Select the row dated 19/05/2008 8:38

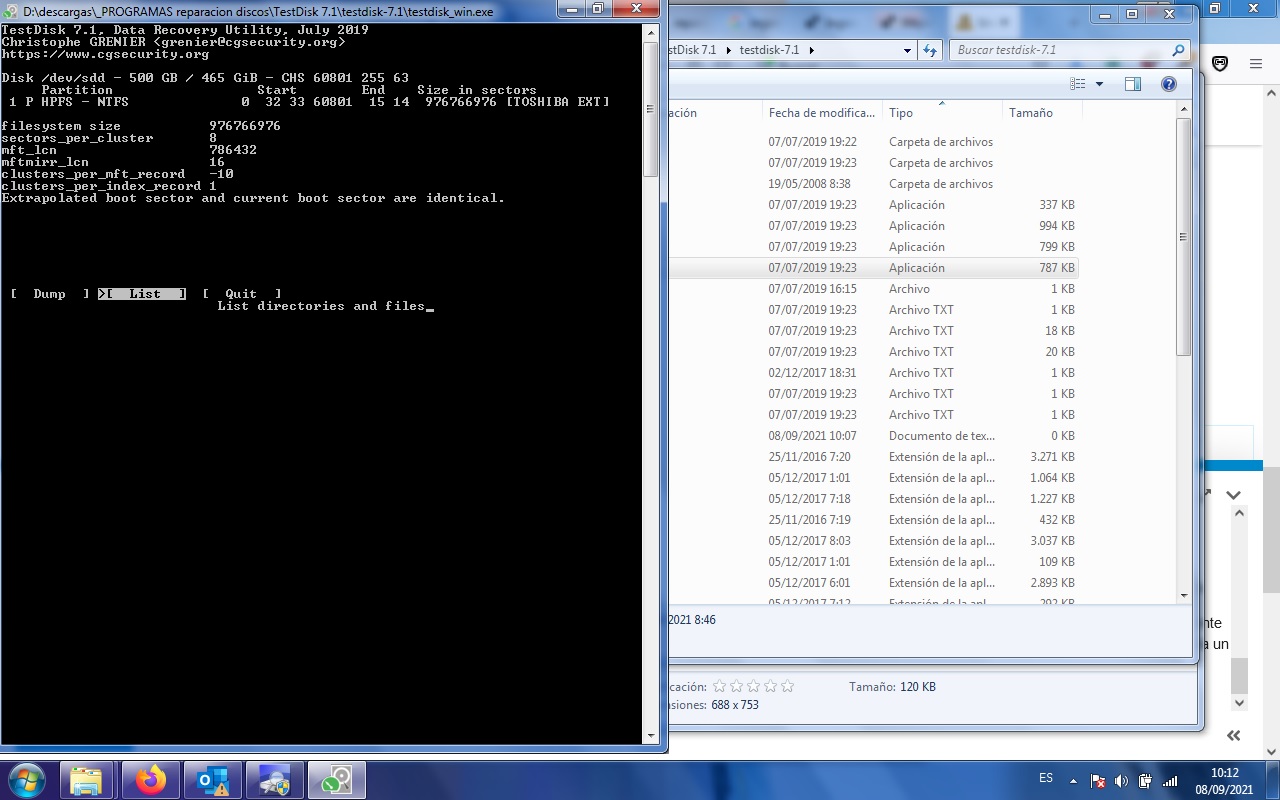pyautogui.click(x=873, y=184)
